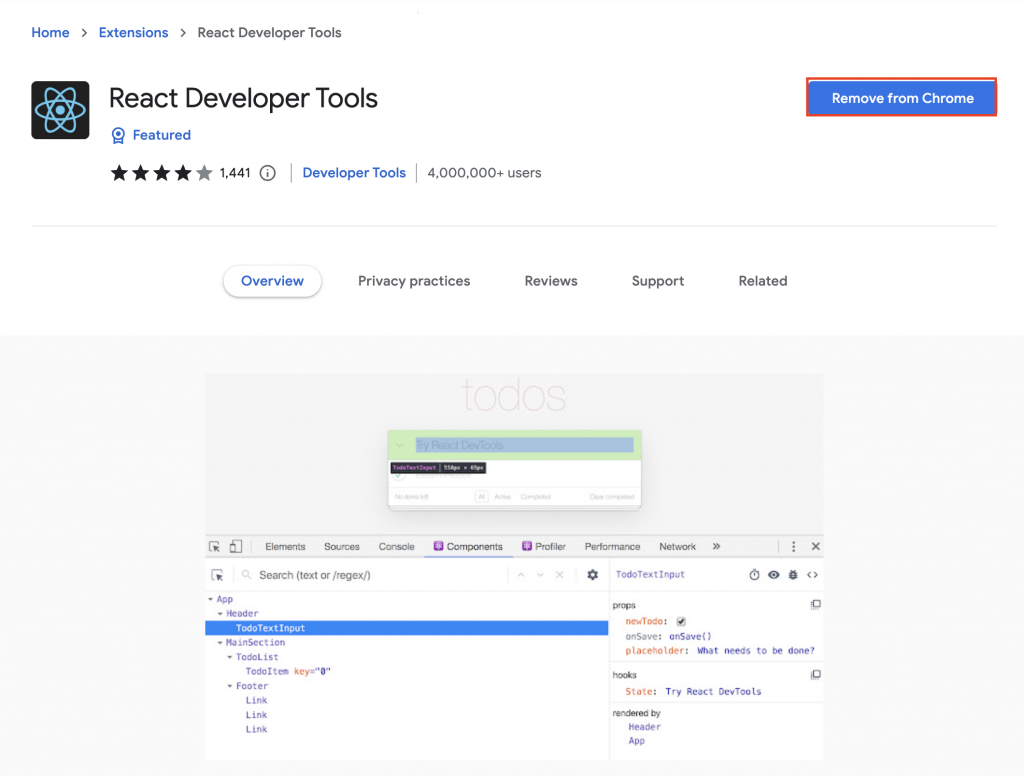View source with the angle brackets icon
The width and height of the screenshot is (1024, 776).
812,575
